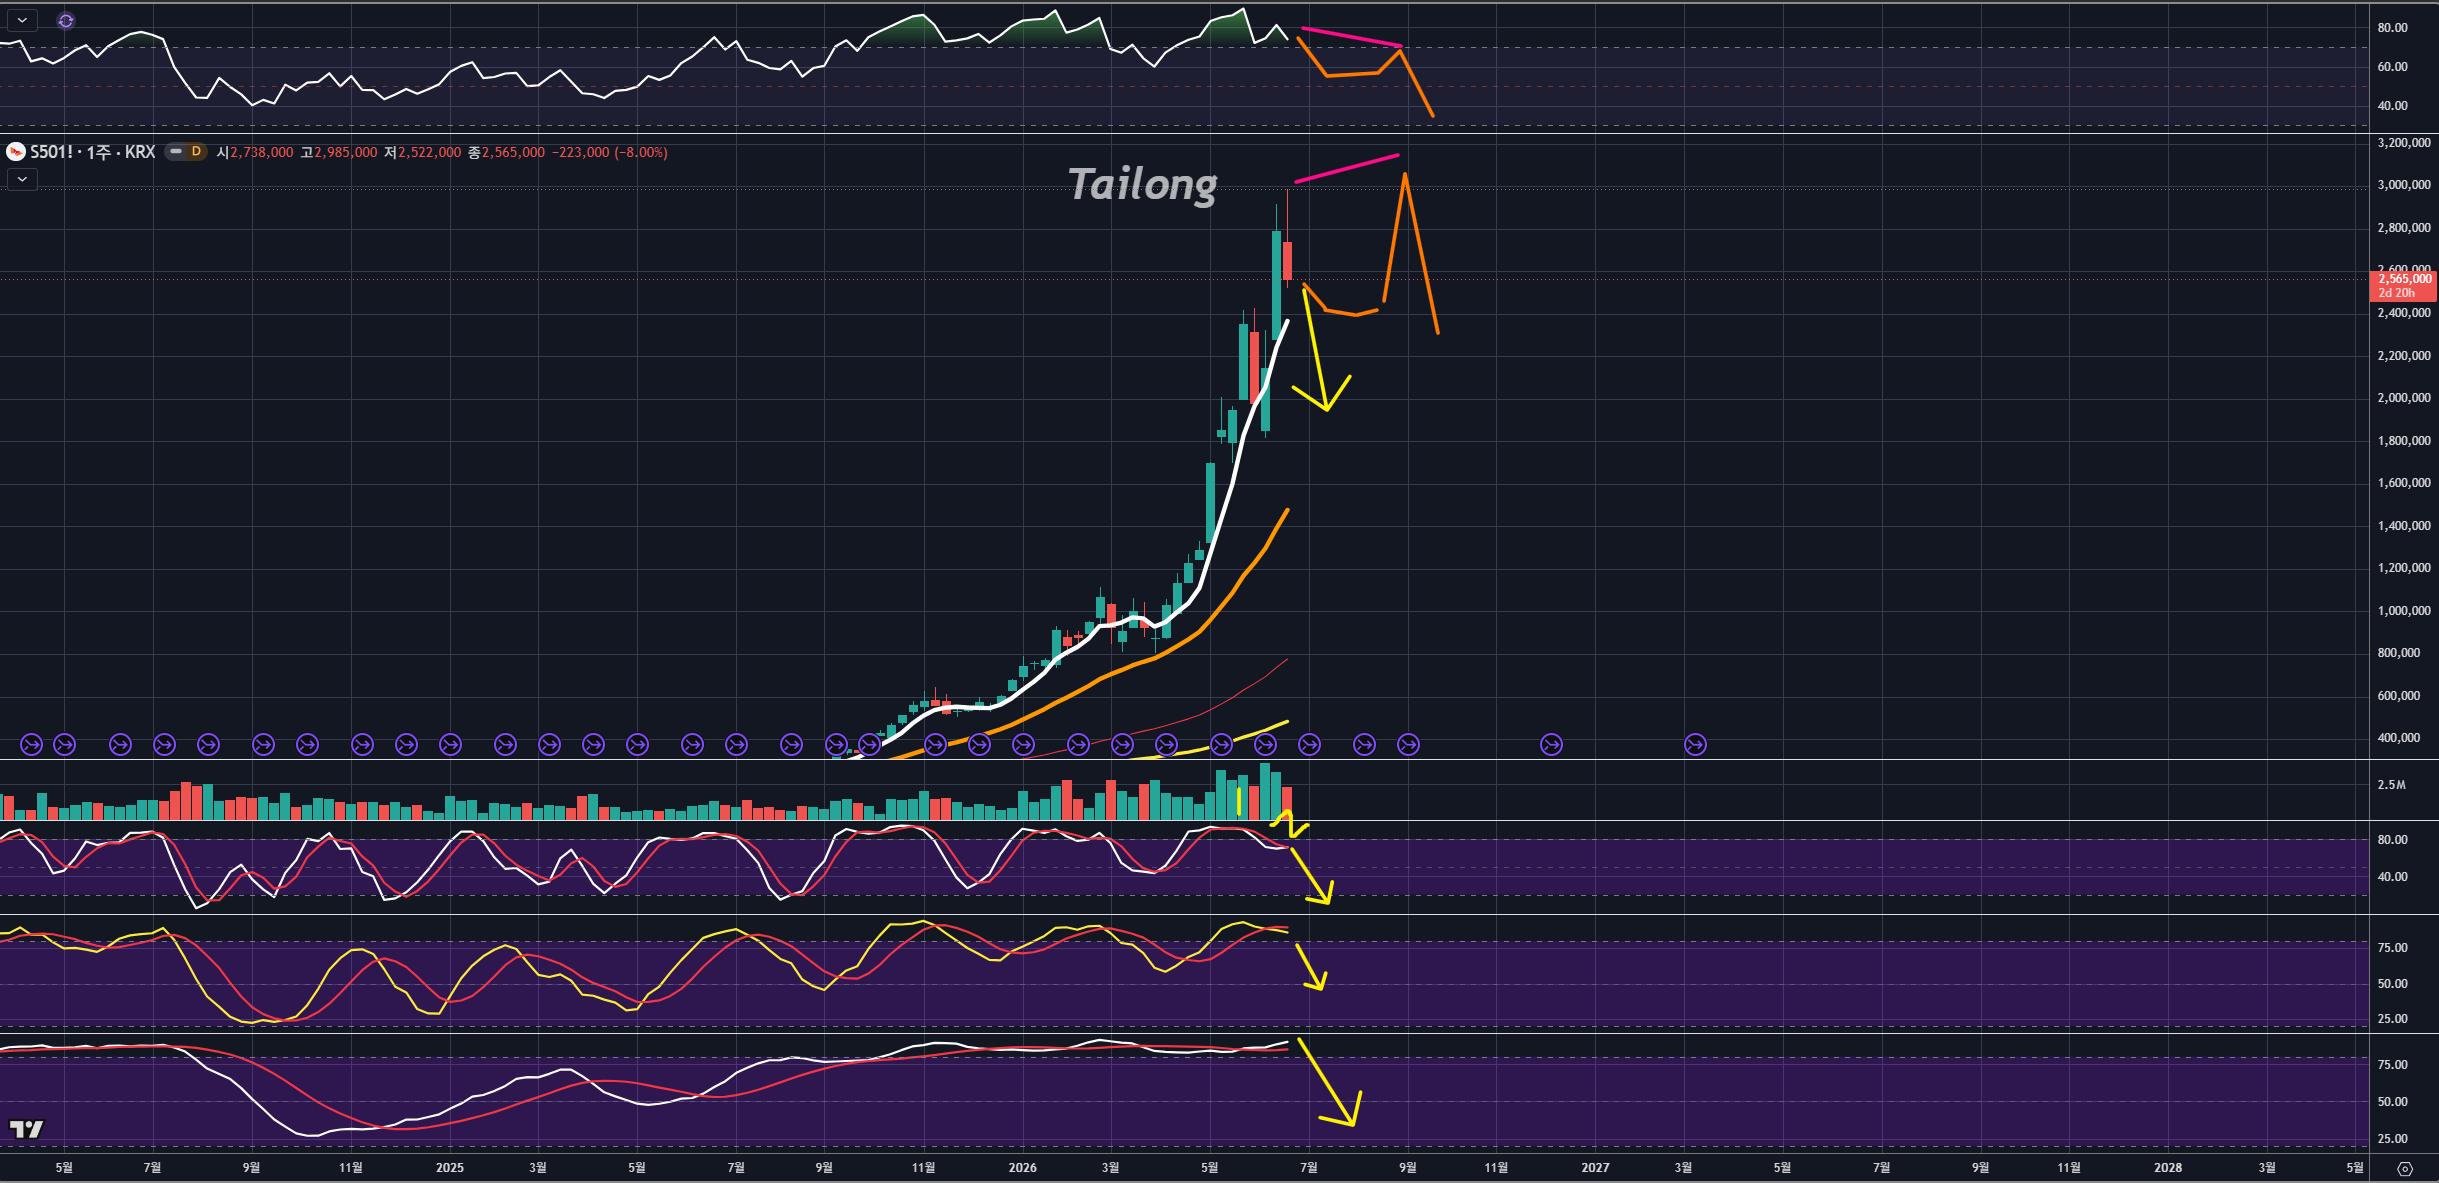Select the open value 시2,738,000
This screenshot has width=2439, height=1183.
coord(255,152)
